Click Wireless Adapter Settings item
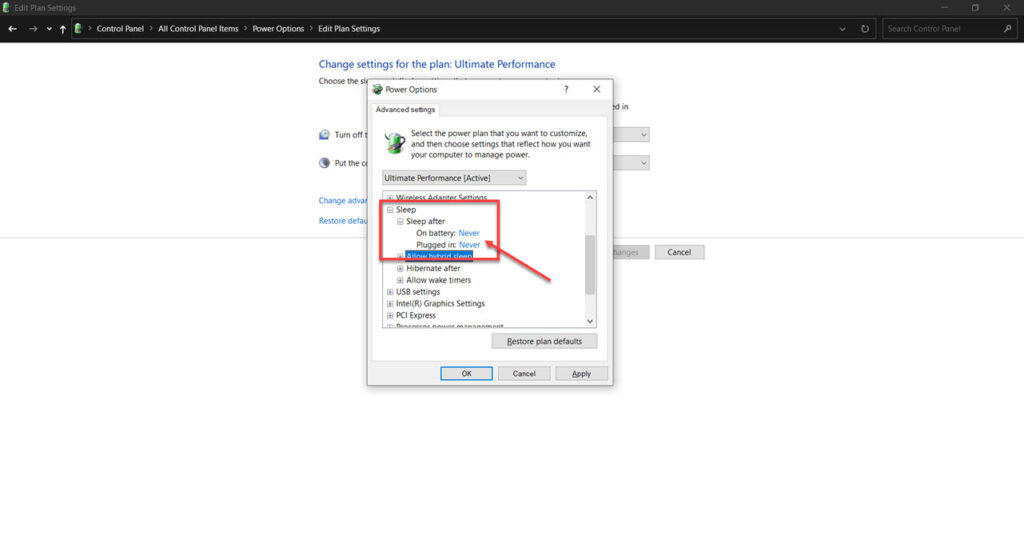1024x556 pixels. (x=441, y=197)
